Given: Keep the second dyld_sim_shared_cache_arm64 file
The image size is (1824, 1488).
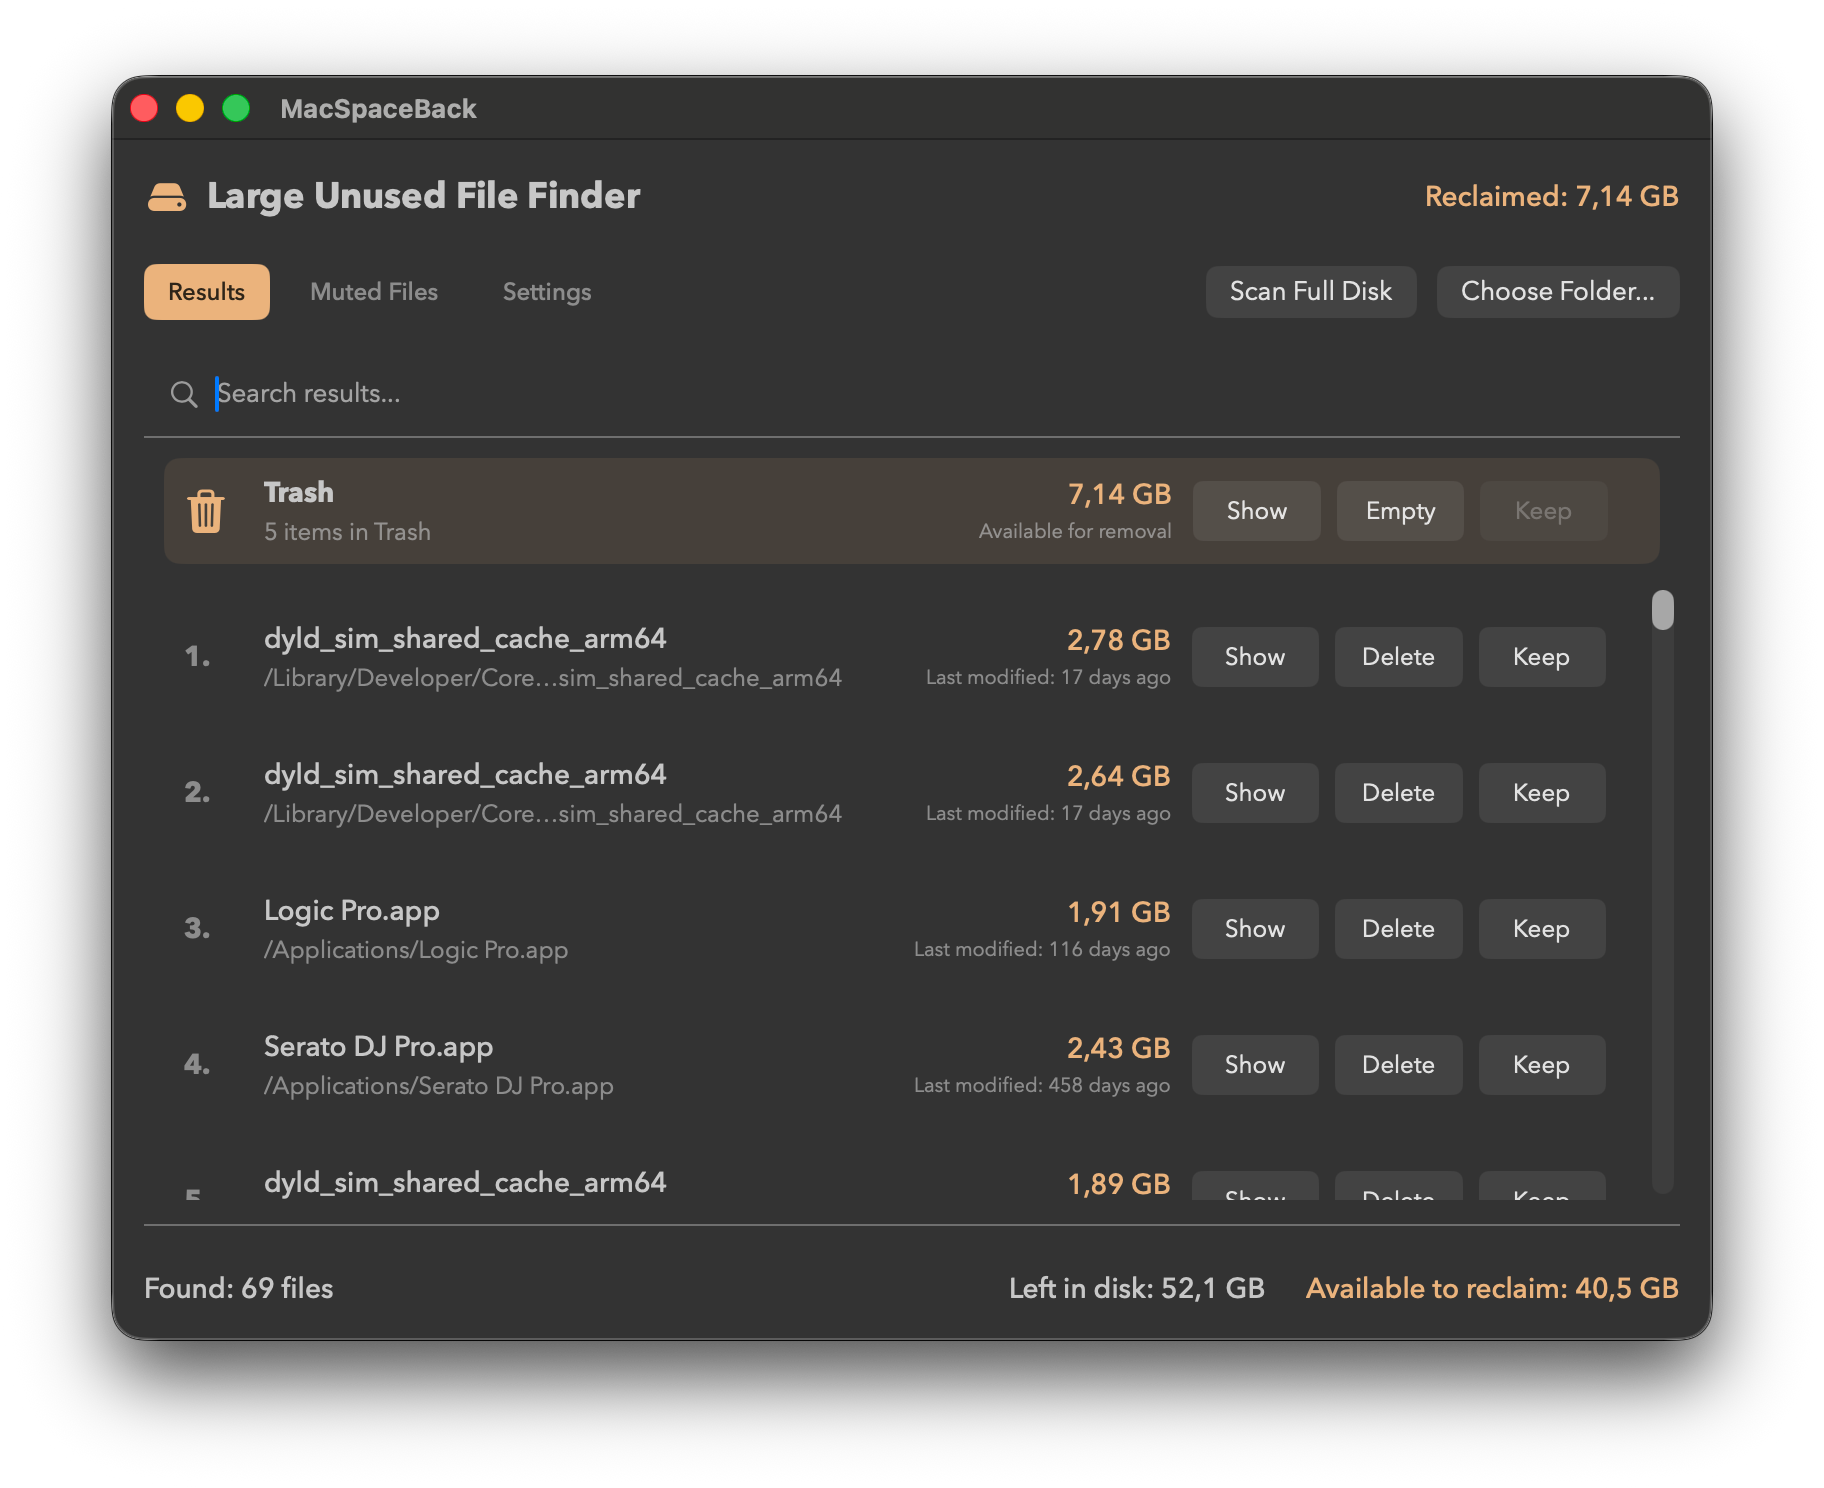Looking at the screenshot, I should 1541,792.
